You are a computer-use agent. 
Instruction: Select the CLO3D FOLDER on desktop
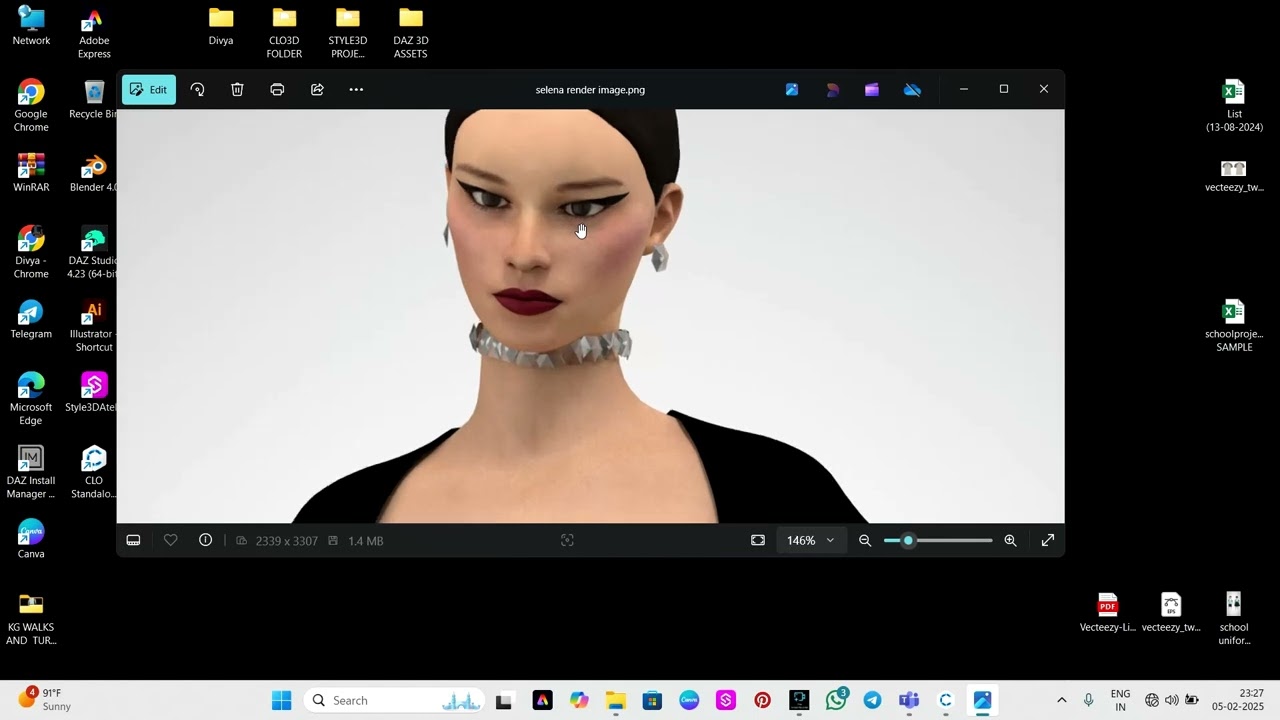(x=284, y=34)
